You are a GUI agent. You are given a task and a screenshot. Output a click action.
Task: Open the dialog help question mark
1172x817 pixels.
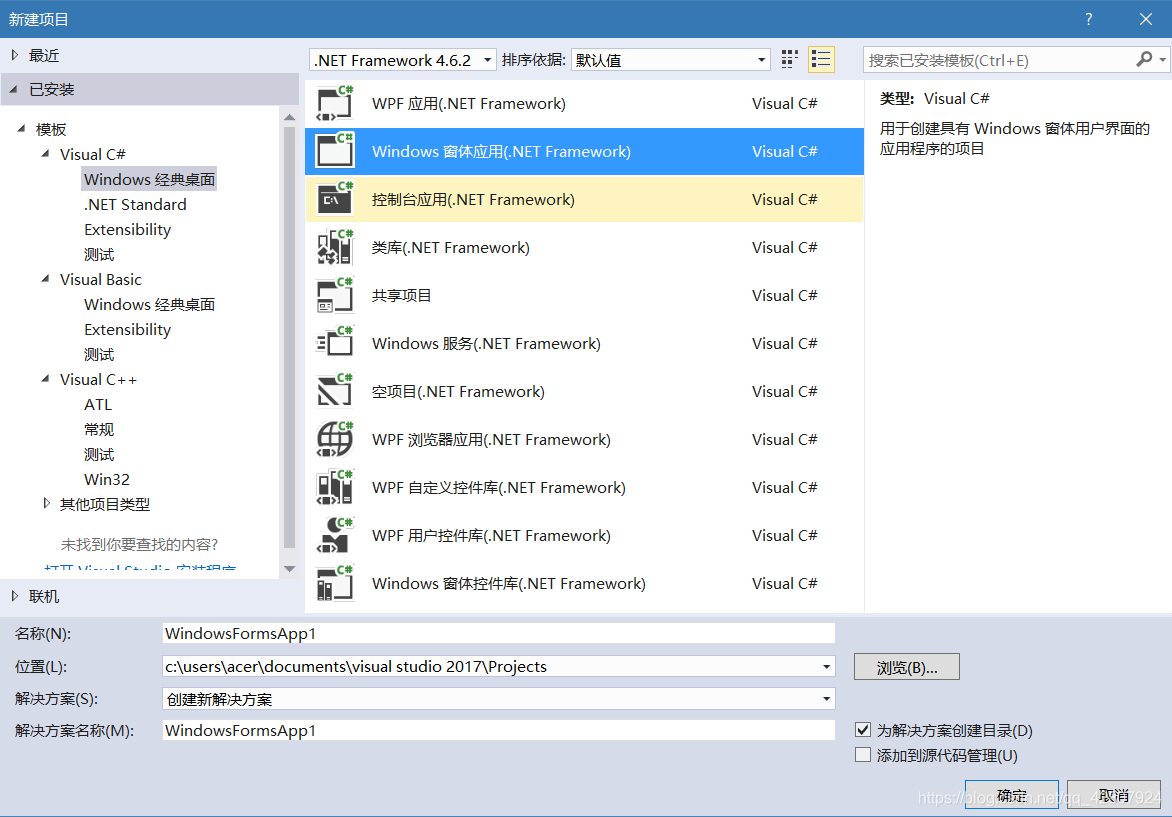[1088, 19]
